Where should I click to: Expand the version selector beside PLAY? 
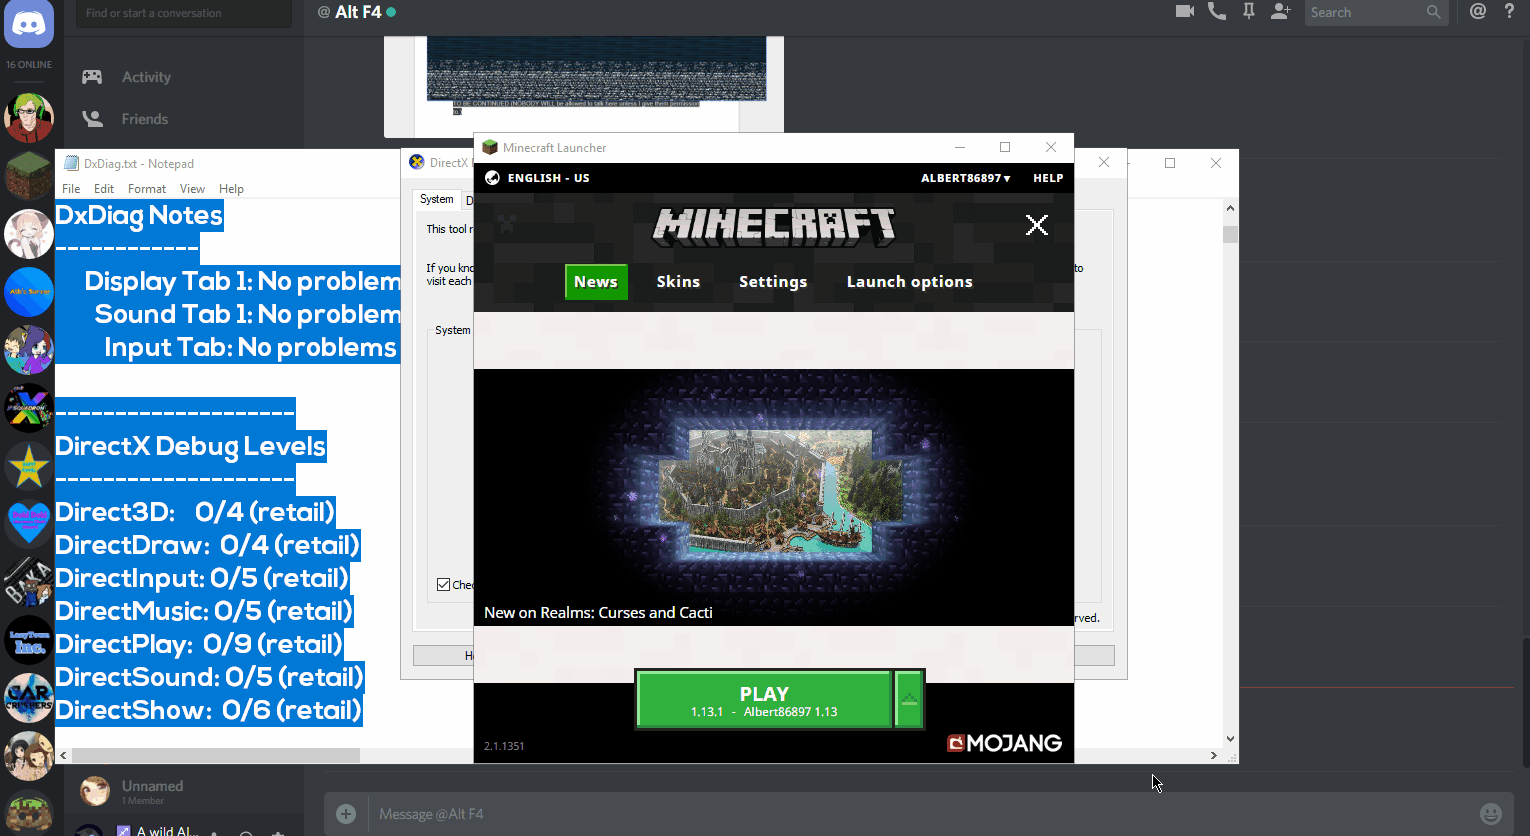point(909,699)
